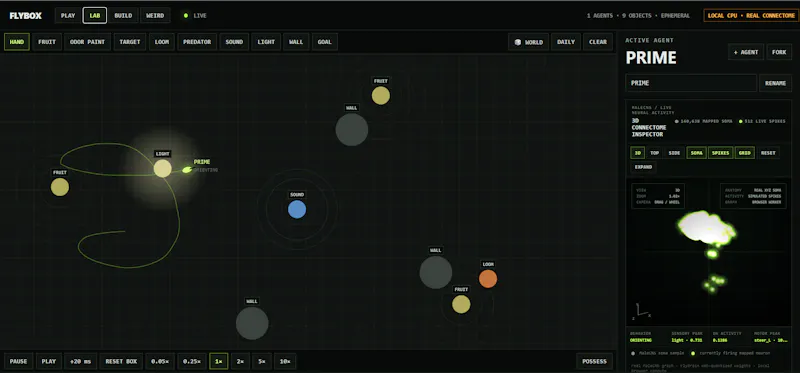The image size is (800, 373).
Task: Pause the simulation
Action: [x=18, y=361]
